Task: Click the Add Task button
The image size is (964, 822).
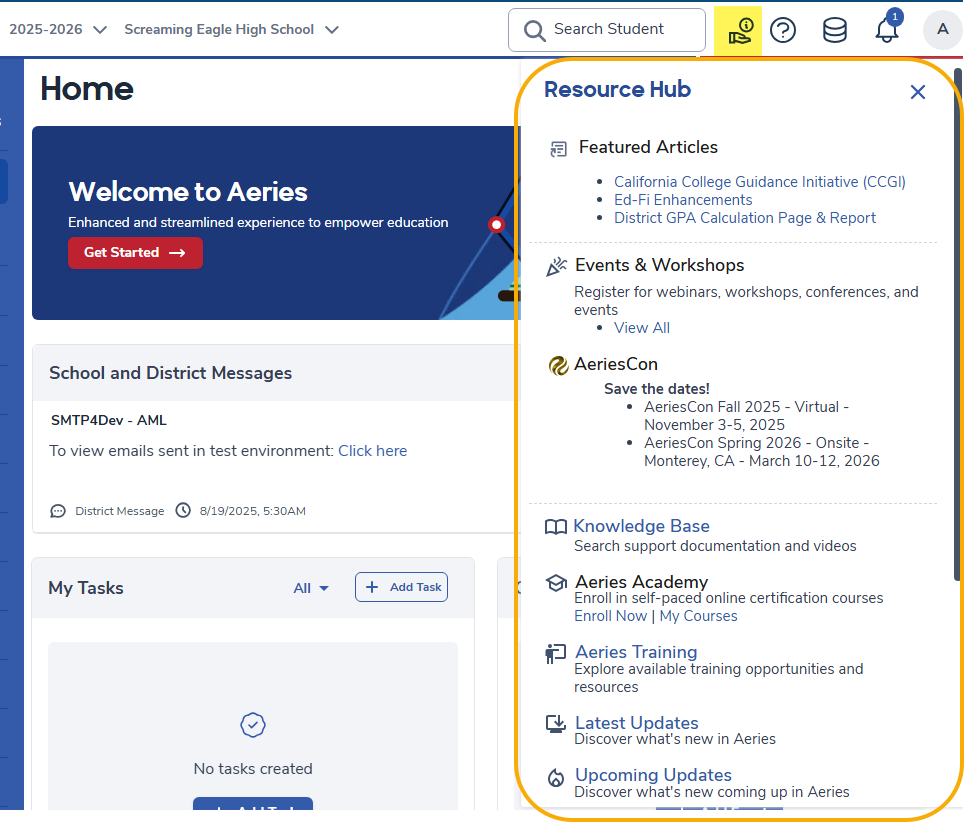Action: point(401,587)
